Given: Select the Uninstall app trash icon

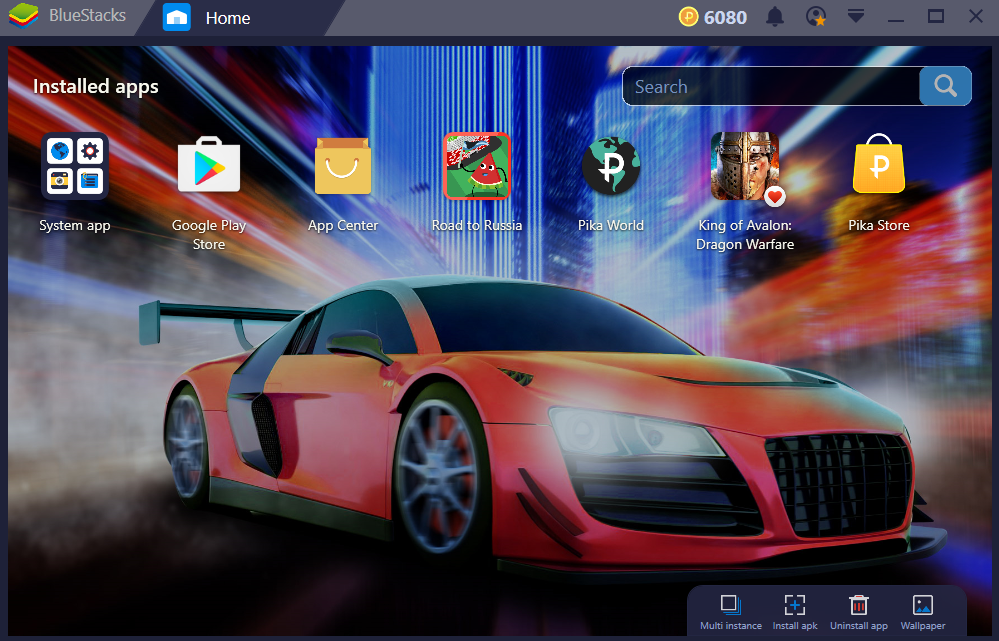Looking at the screenshot, I should click(858, 605).
